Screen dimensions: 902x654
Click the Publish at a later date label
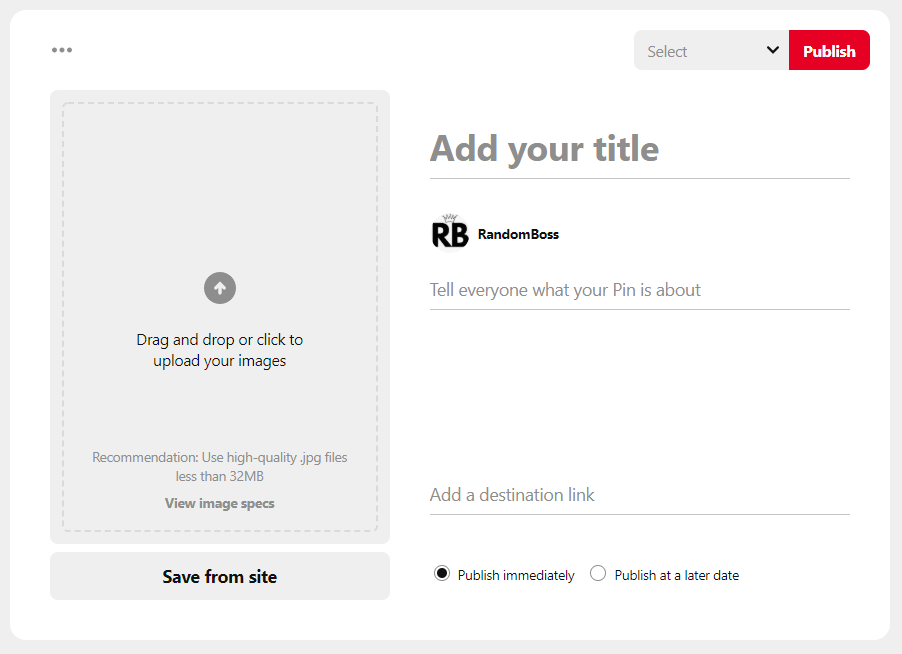(x=676, y=575)
